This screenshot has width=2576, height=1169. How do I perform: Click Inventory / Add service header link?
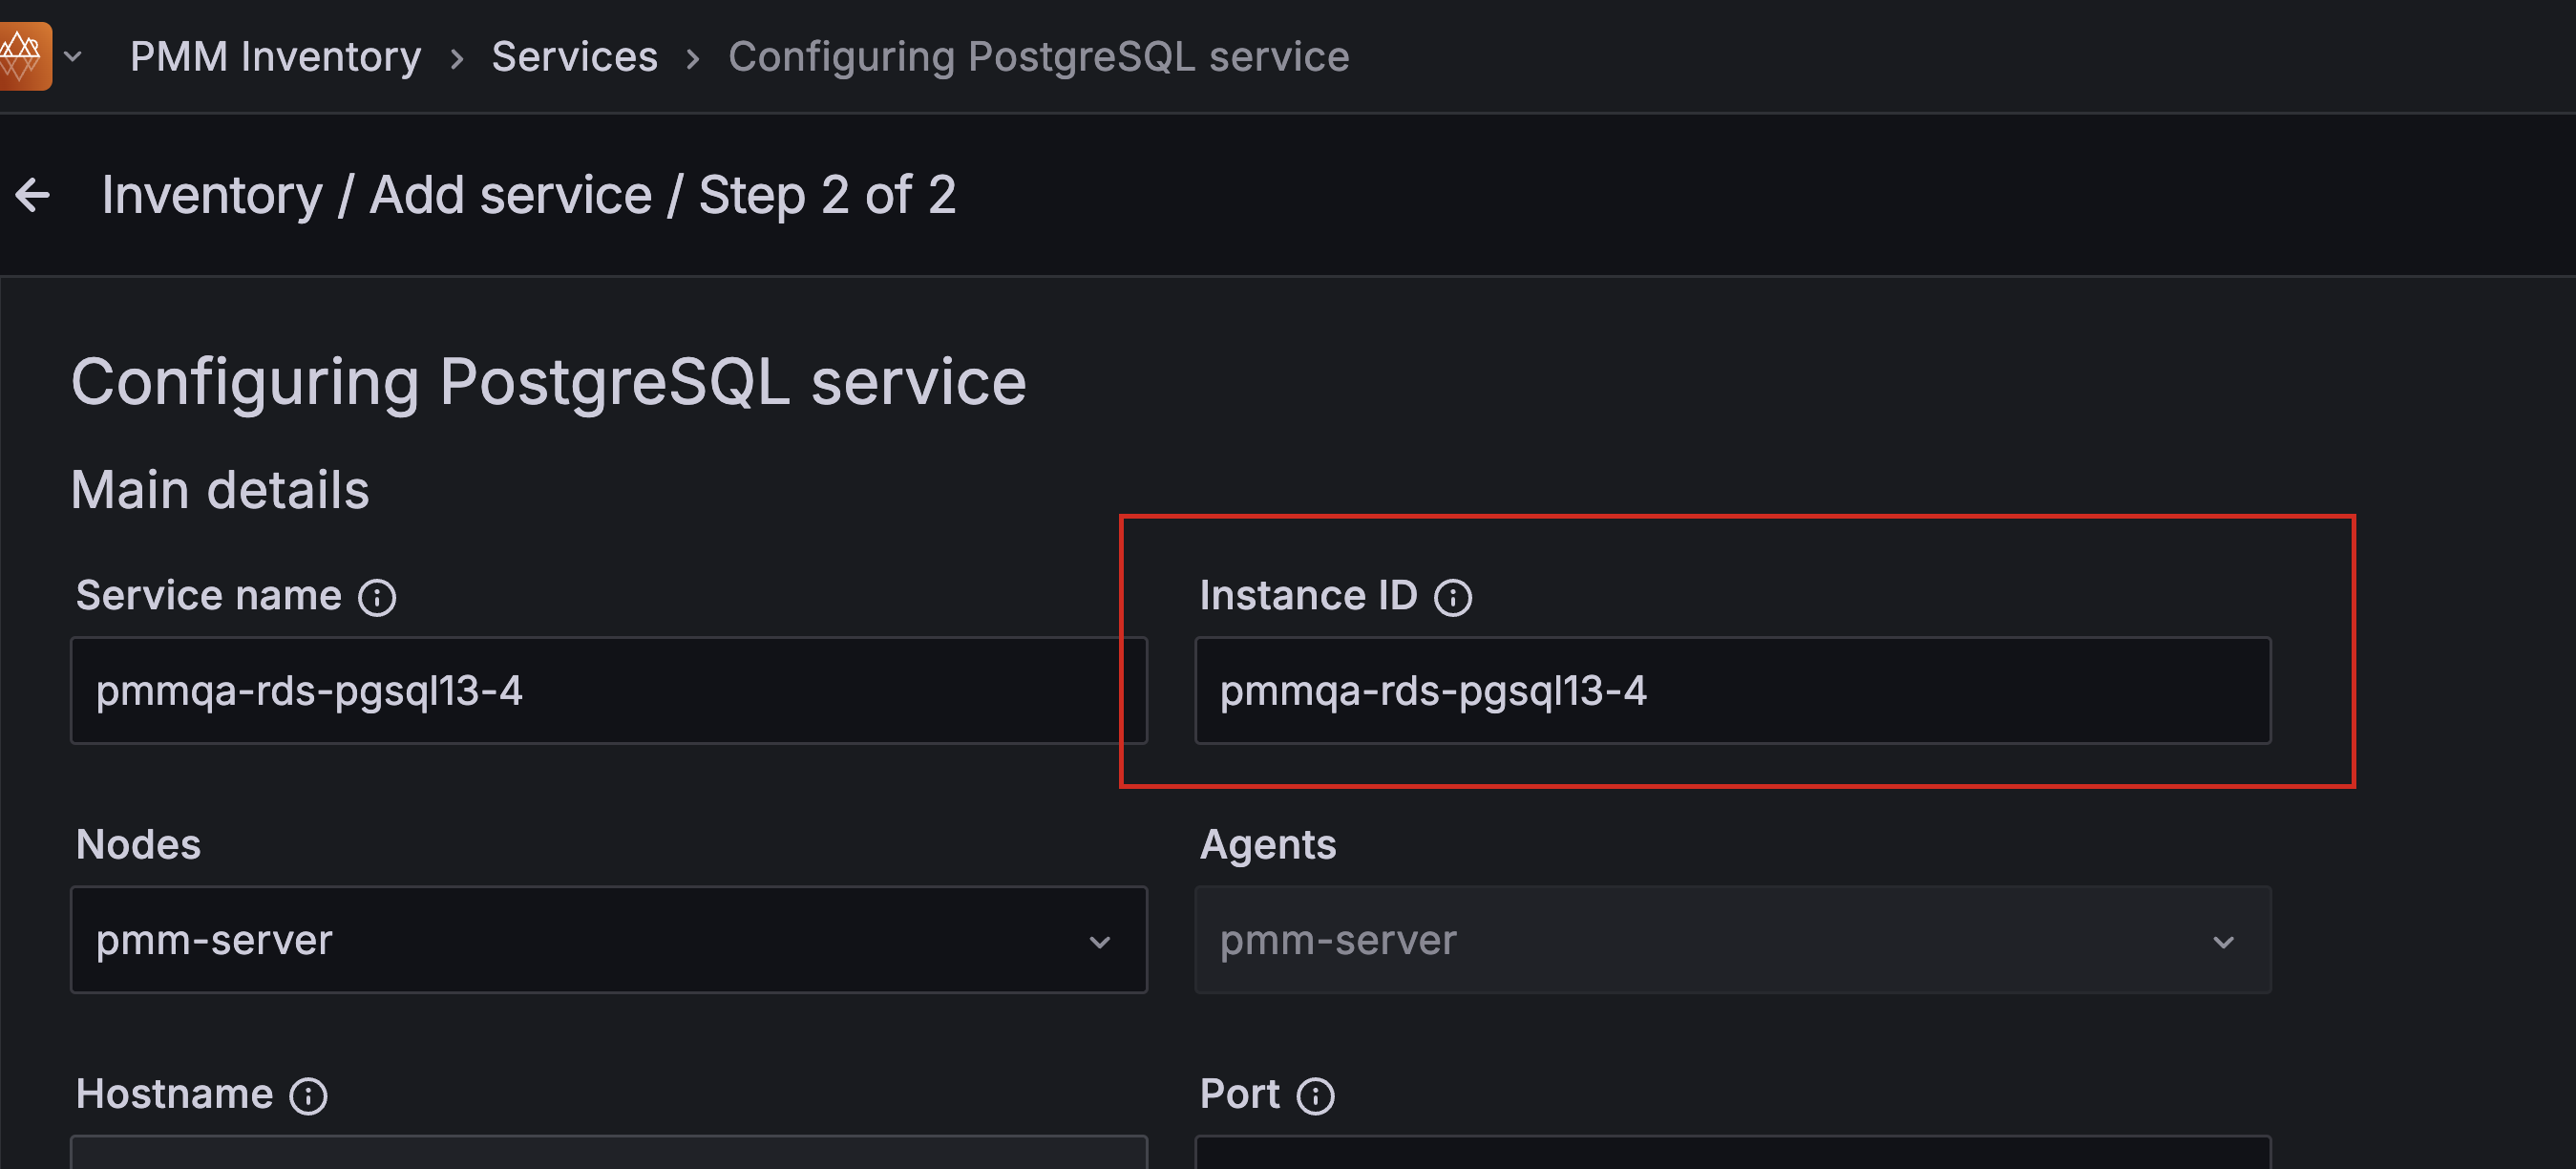click(529, 194)
